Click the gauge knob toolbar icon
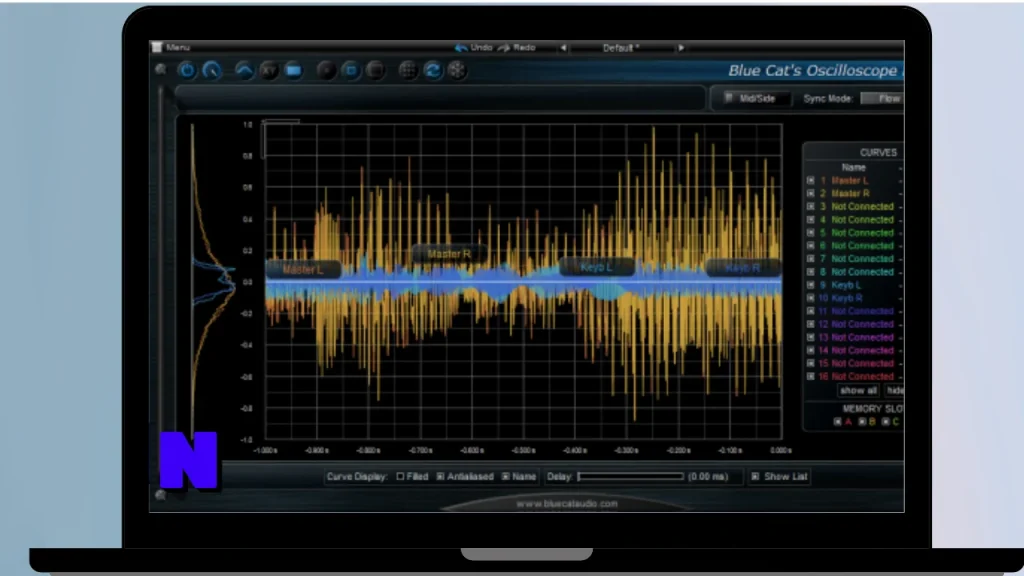 212,70
